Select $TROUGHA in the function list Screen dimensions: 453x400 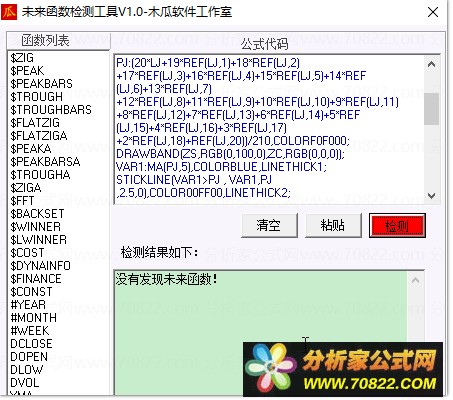(40, 175)
